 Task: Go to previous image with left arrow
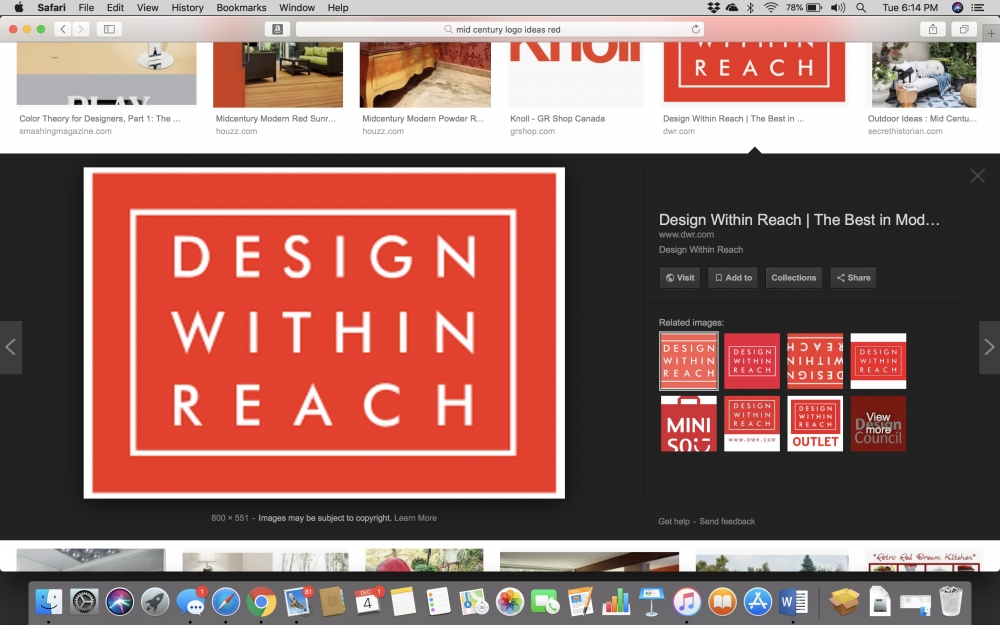11,347
